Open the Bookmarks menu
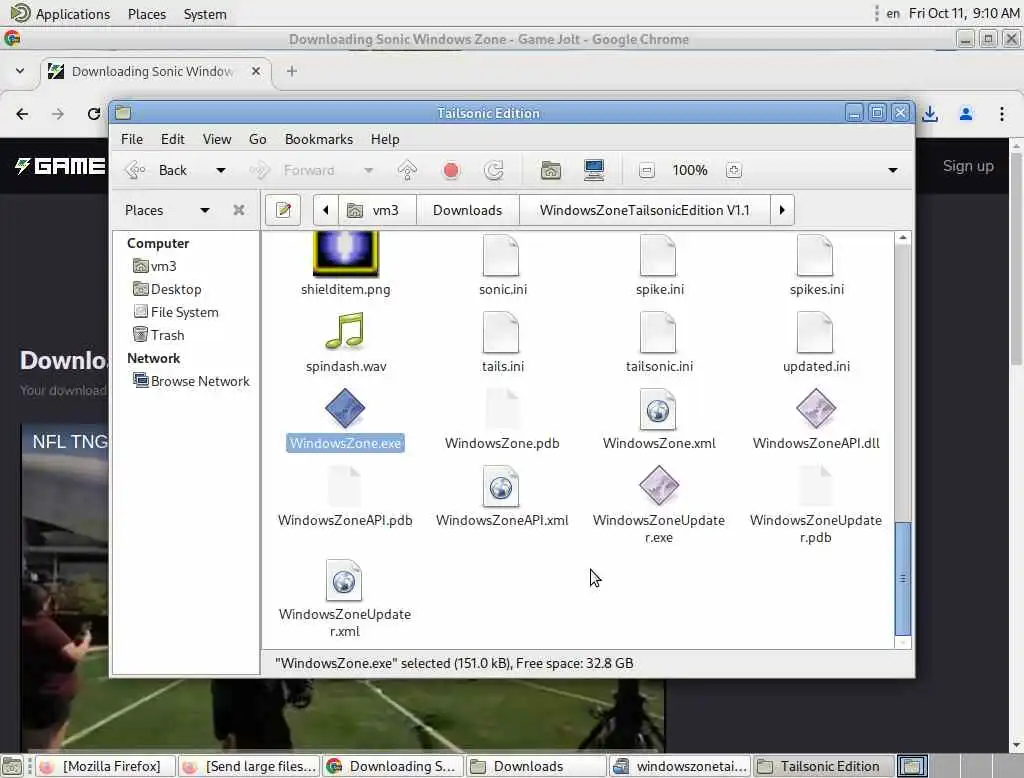Screen dimensions: 1024x778 319,139
